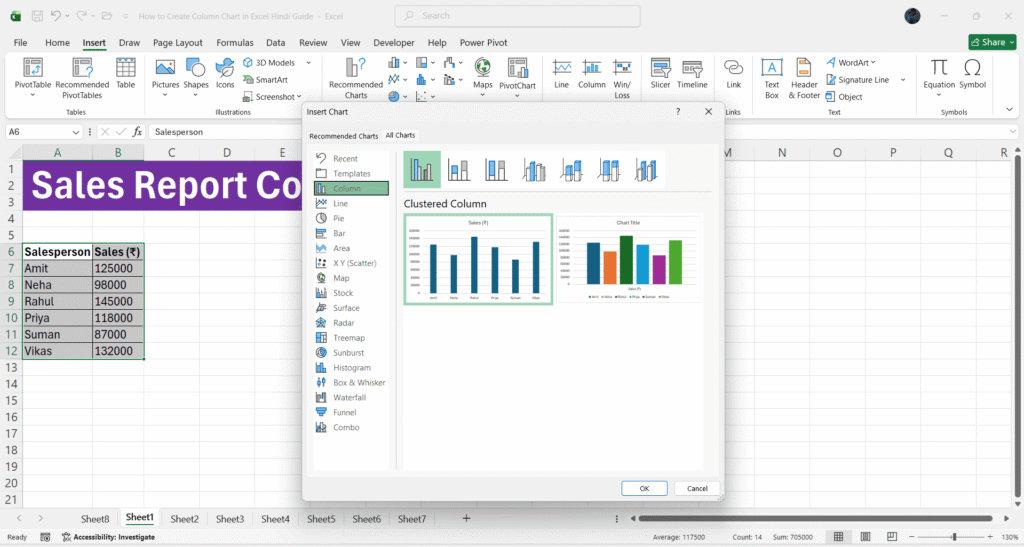This screenshot has width=1024, height=547.
Task: Select the single-color clustered column preview
Action: tap(478, 259)
